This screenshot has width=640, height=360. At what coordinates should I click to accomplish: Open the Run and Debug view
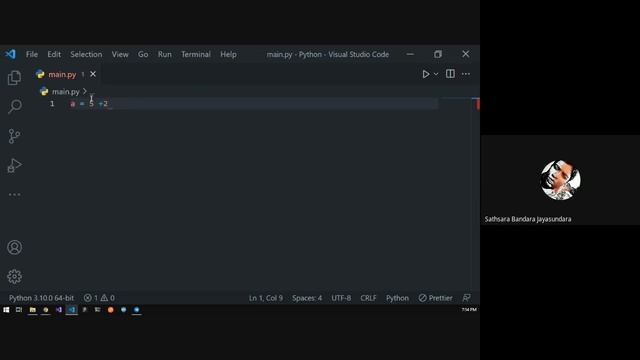coord(14,165)
